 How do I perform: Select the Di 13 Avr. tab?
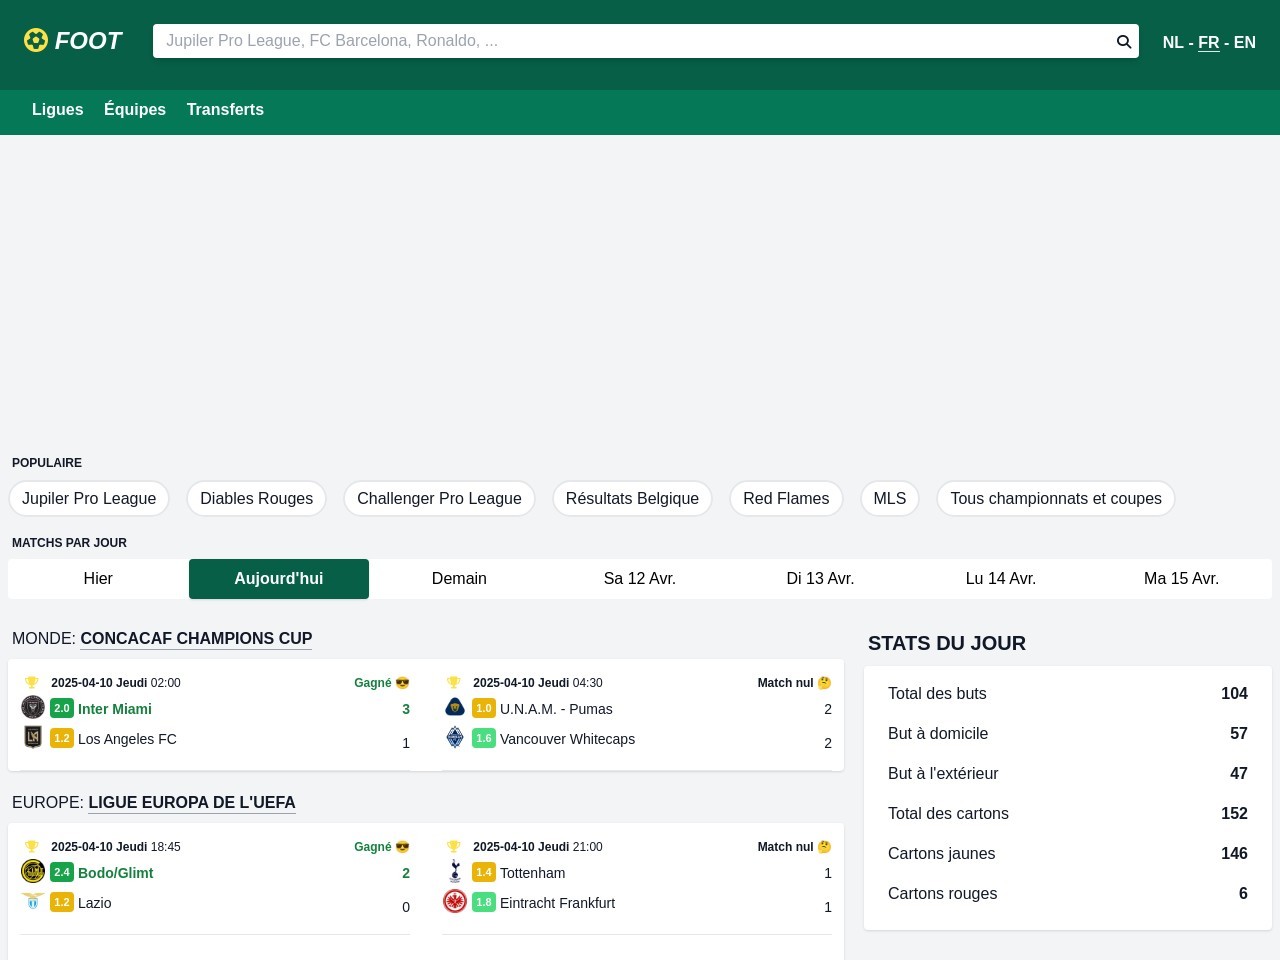coord(820,579)
